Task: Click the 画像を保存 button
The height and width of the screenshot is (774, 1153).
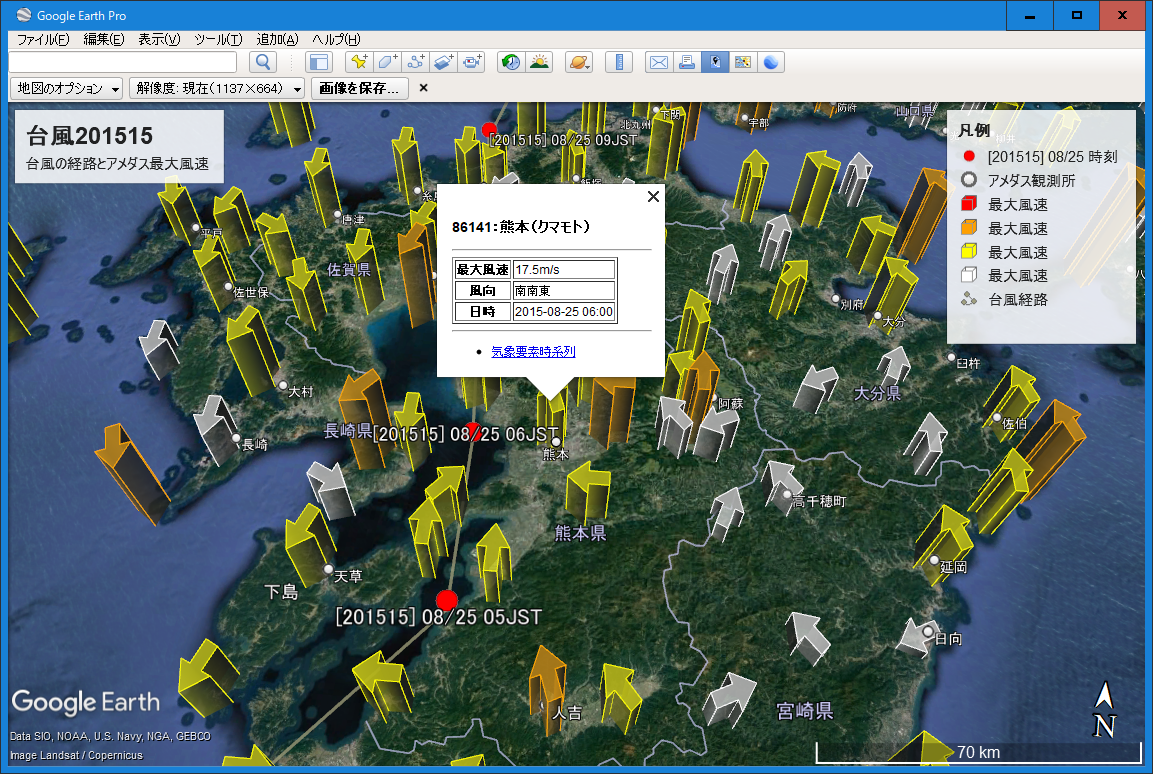Action: (359, 88)
